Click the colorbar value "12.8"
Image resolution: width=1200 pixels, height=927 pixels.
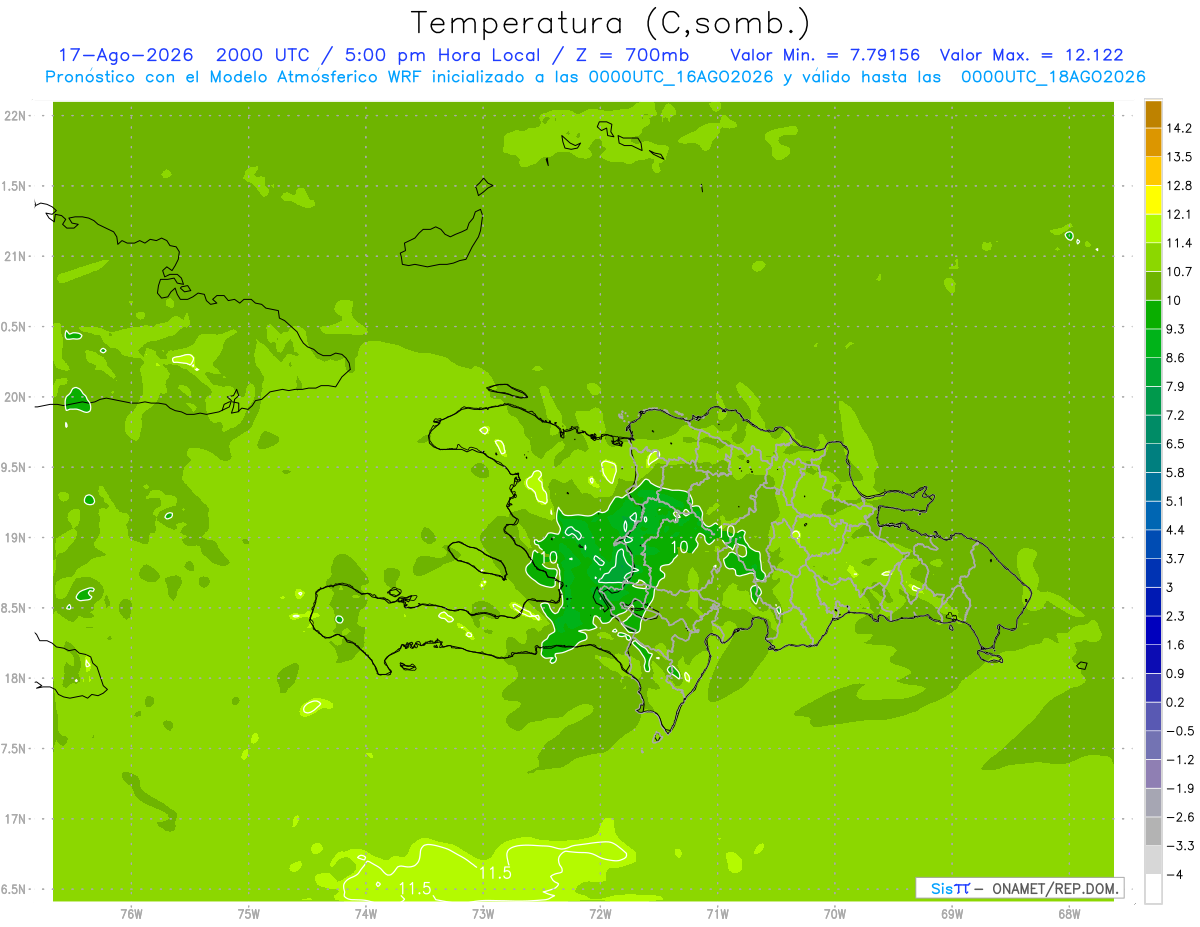point(1179,186)
